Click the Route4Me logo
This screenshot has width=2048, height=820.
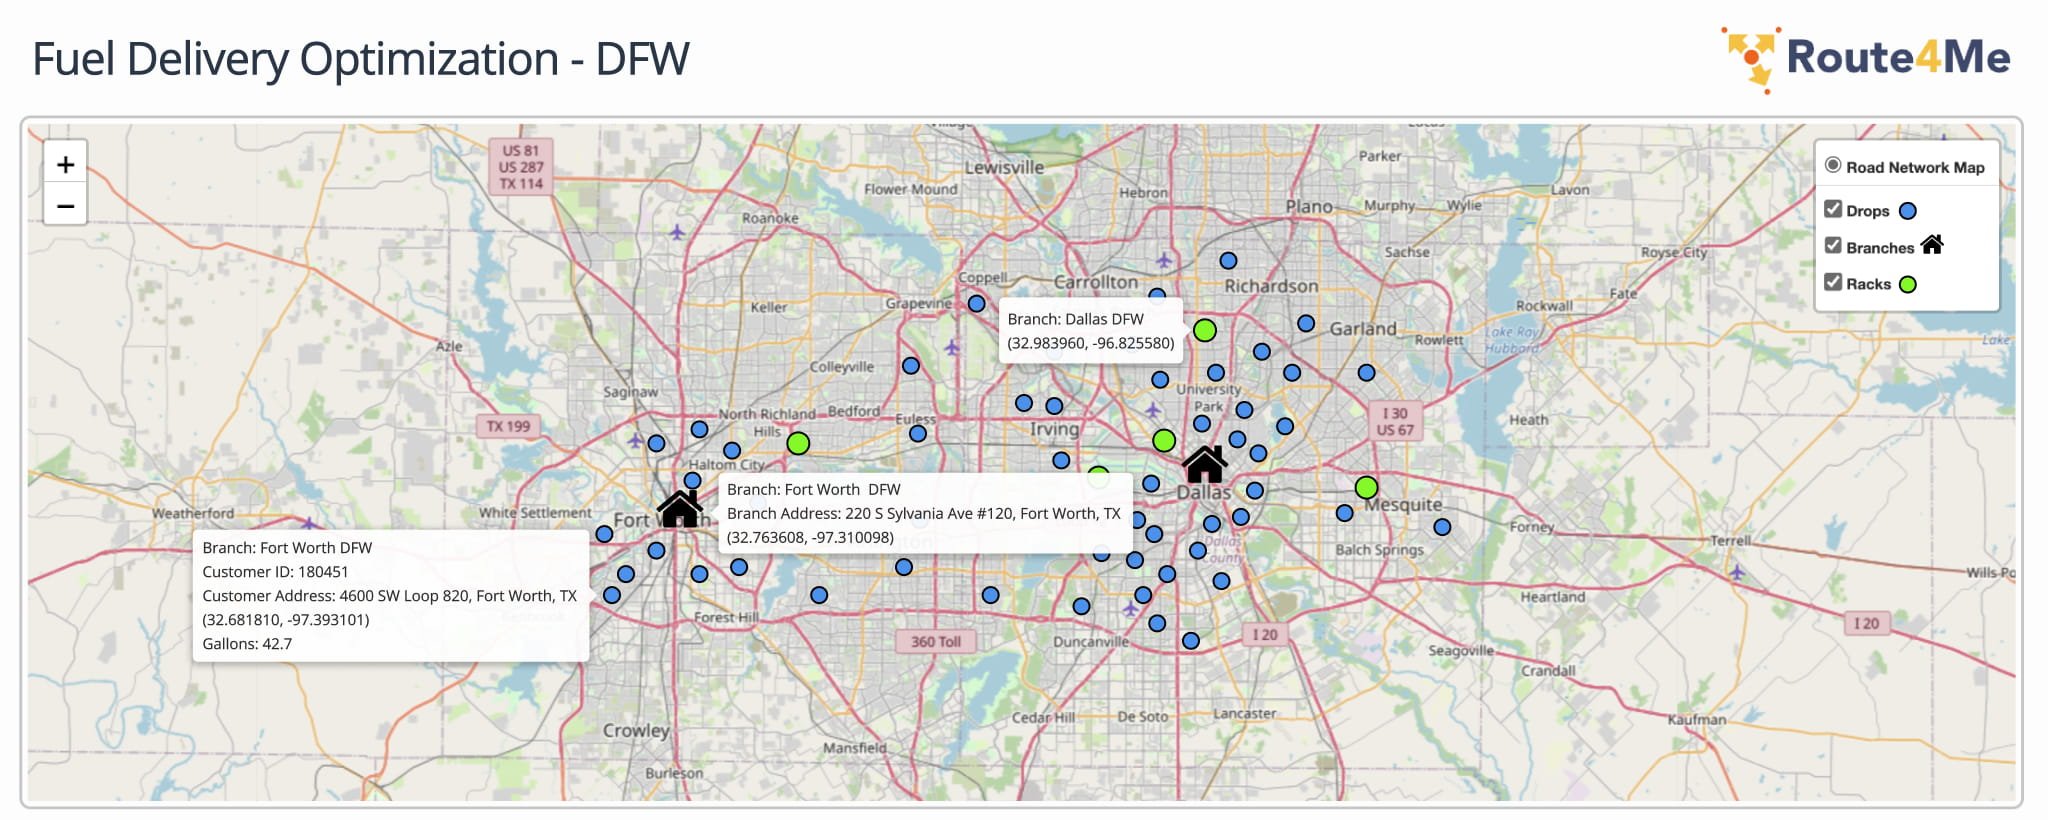pyautogui.click(x=1866, y=58)
